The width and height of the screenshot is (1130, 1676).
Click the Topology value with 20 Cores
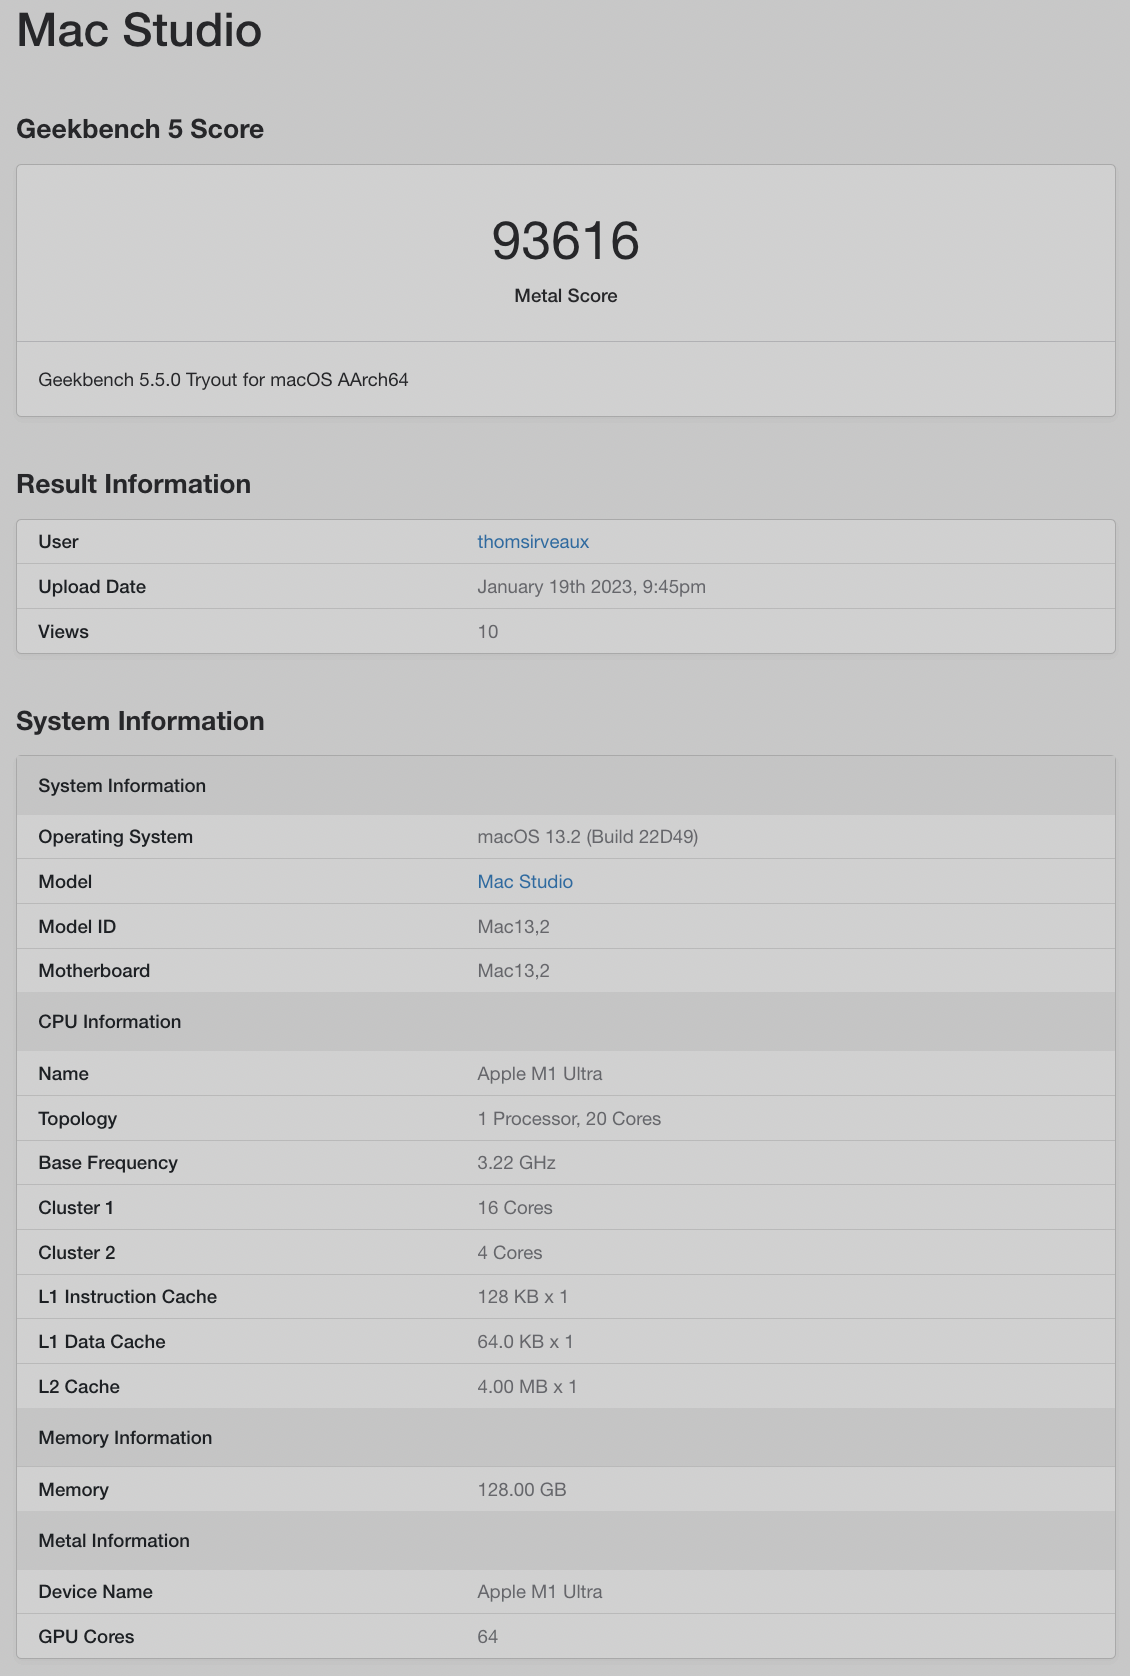pos(569,1119)
